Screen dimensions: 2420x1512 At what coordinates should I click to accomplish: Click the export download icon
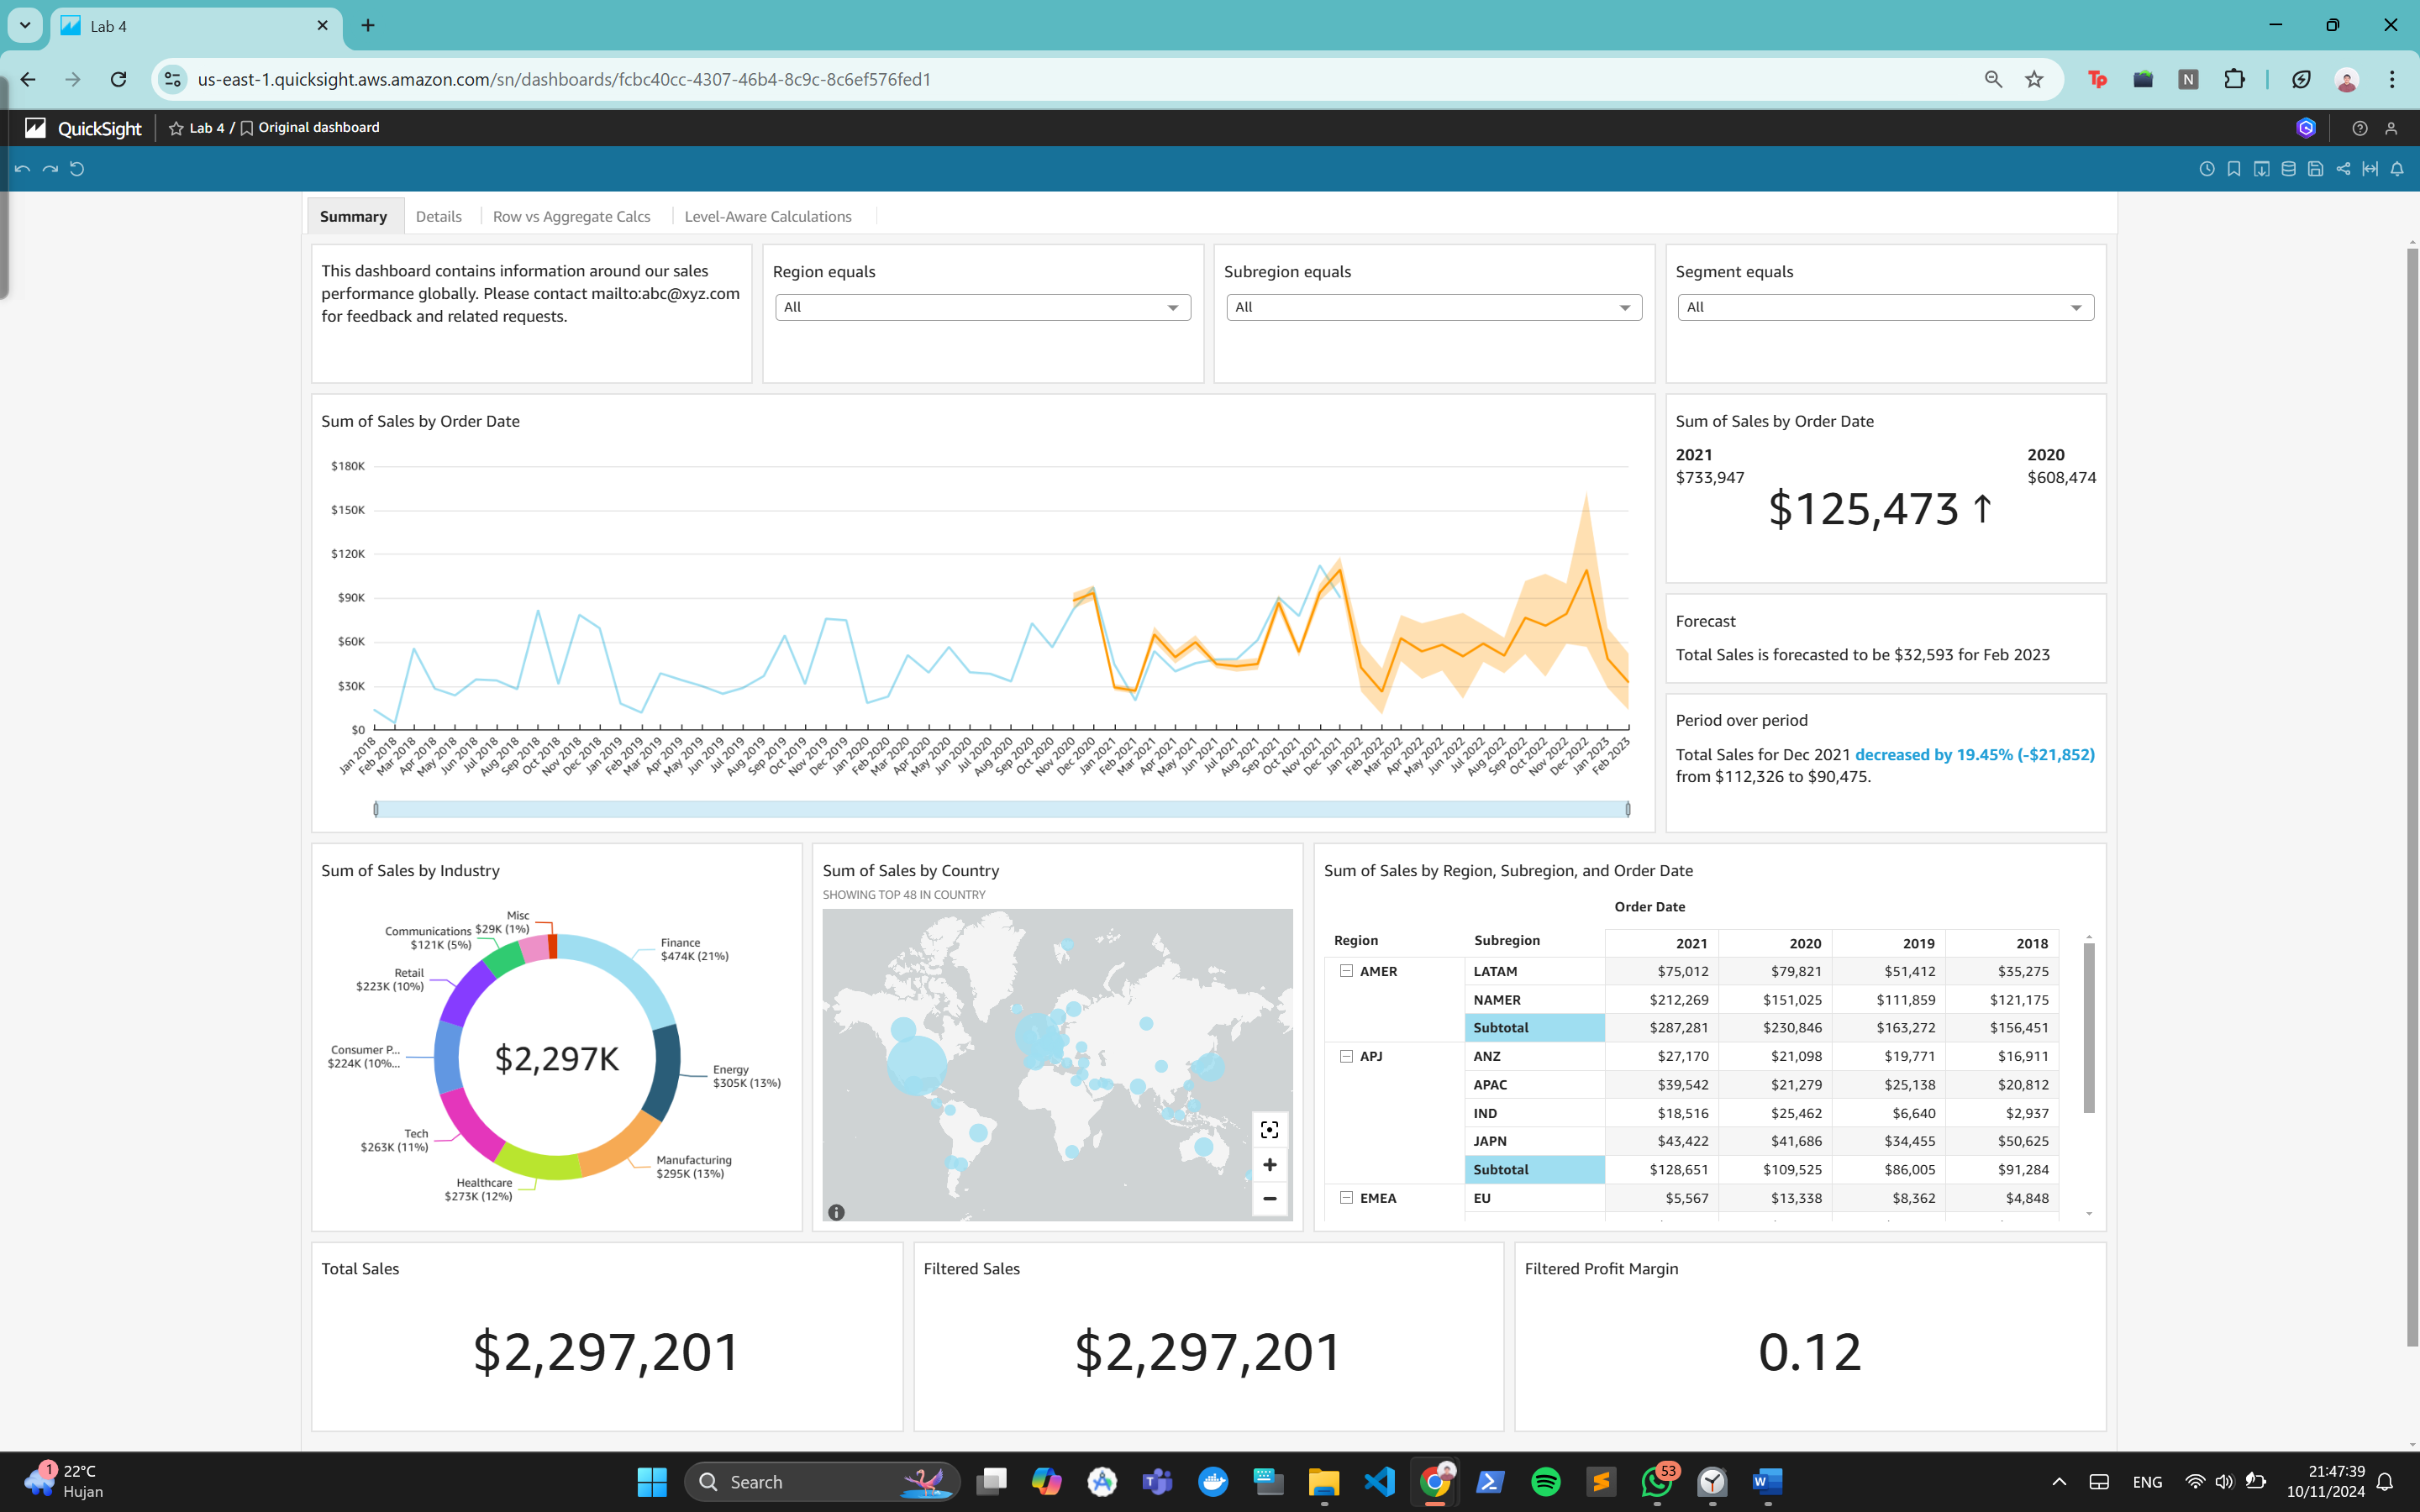(2261, 169)
